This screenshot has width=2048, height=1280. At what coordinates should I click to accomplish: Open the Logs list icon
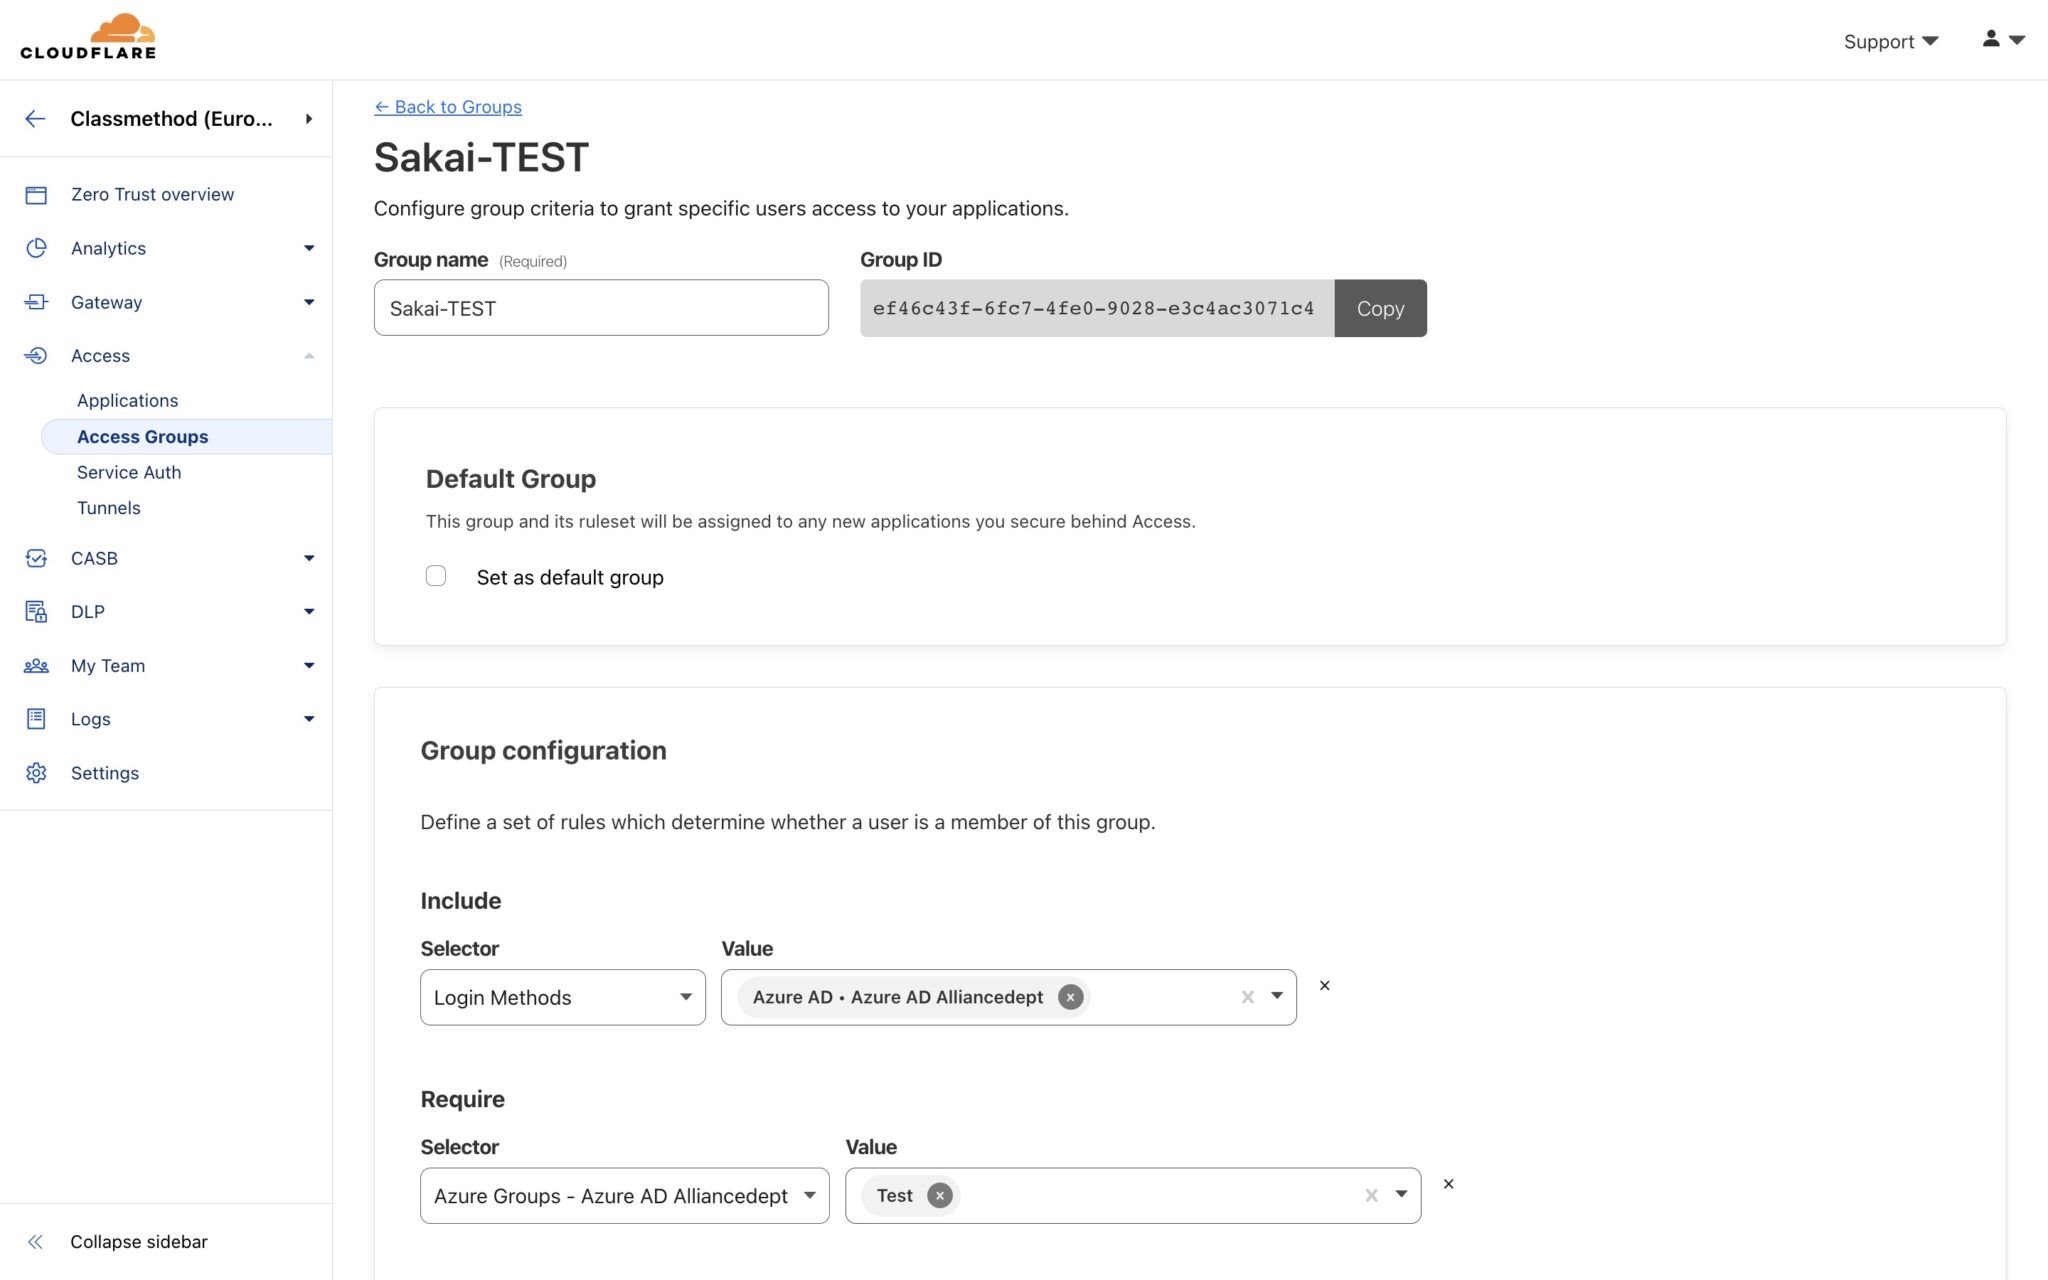(36, 719)
